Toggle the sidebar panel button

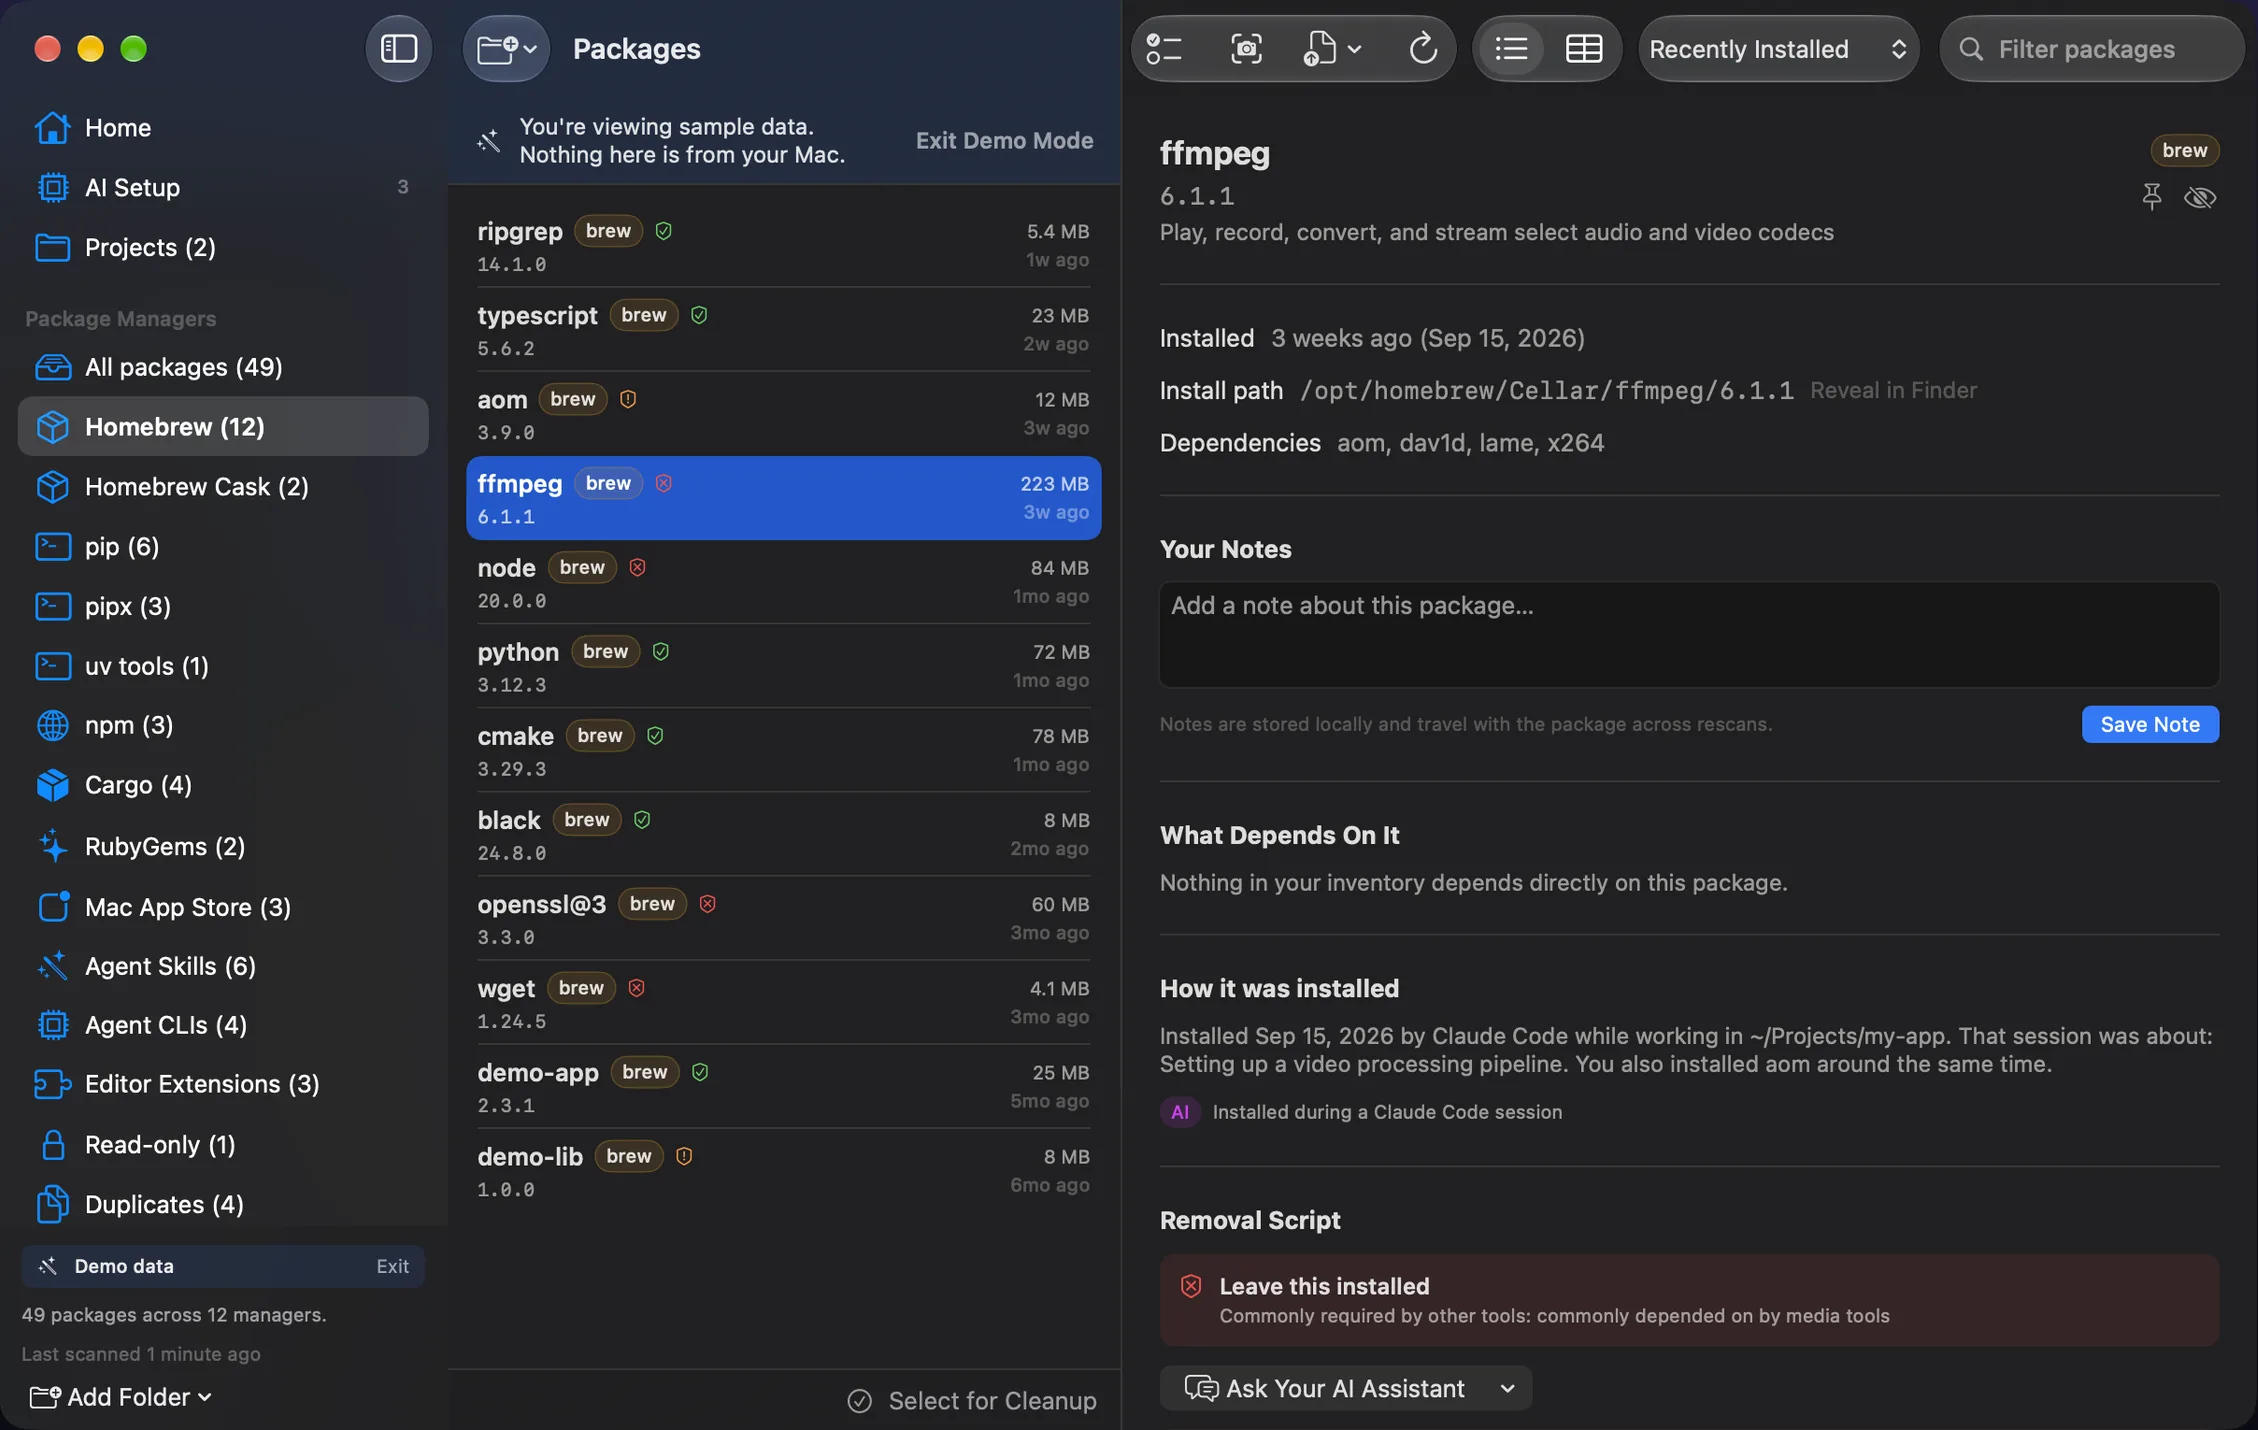398,48
